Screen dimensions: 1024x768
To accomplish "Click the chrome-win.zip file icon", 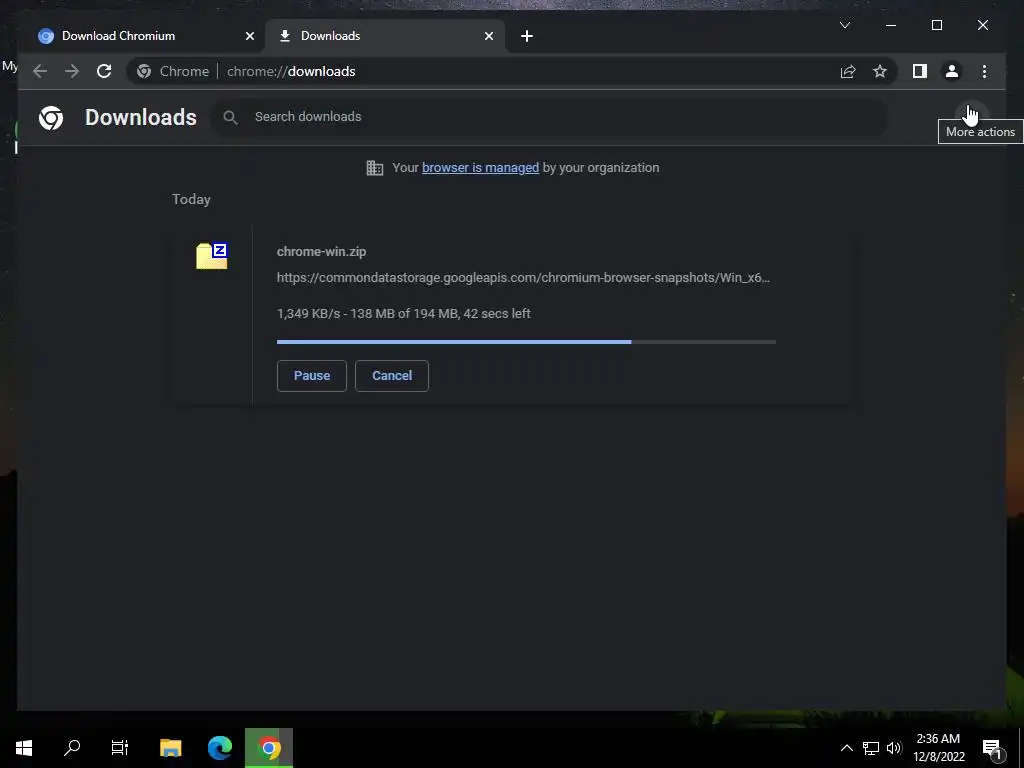I will click(x=212, y=255).
